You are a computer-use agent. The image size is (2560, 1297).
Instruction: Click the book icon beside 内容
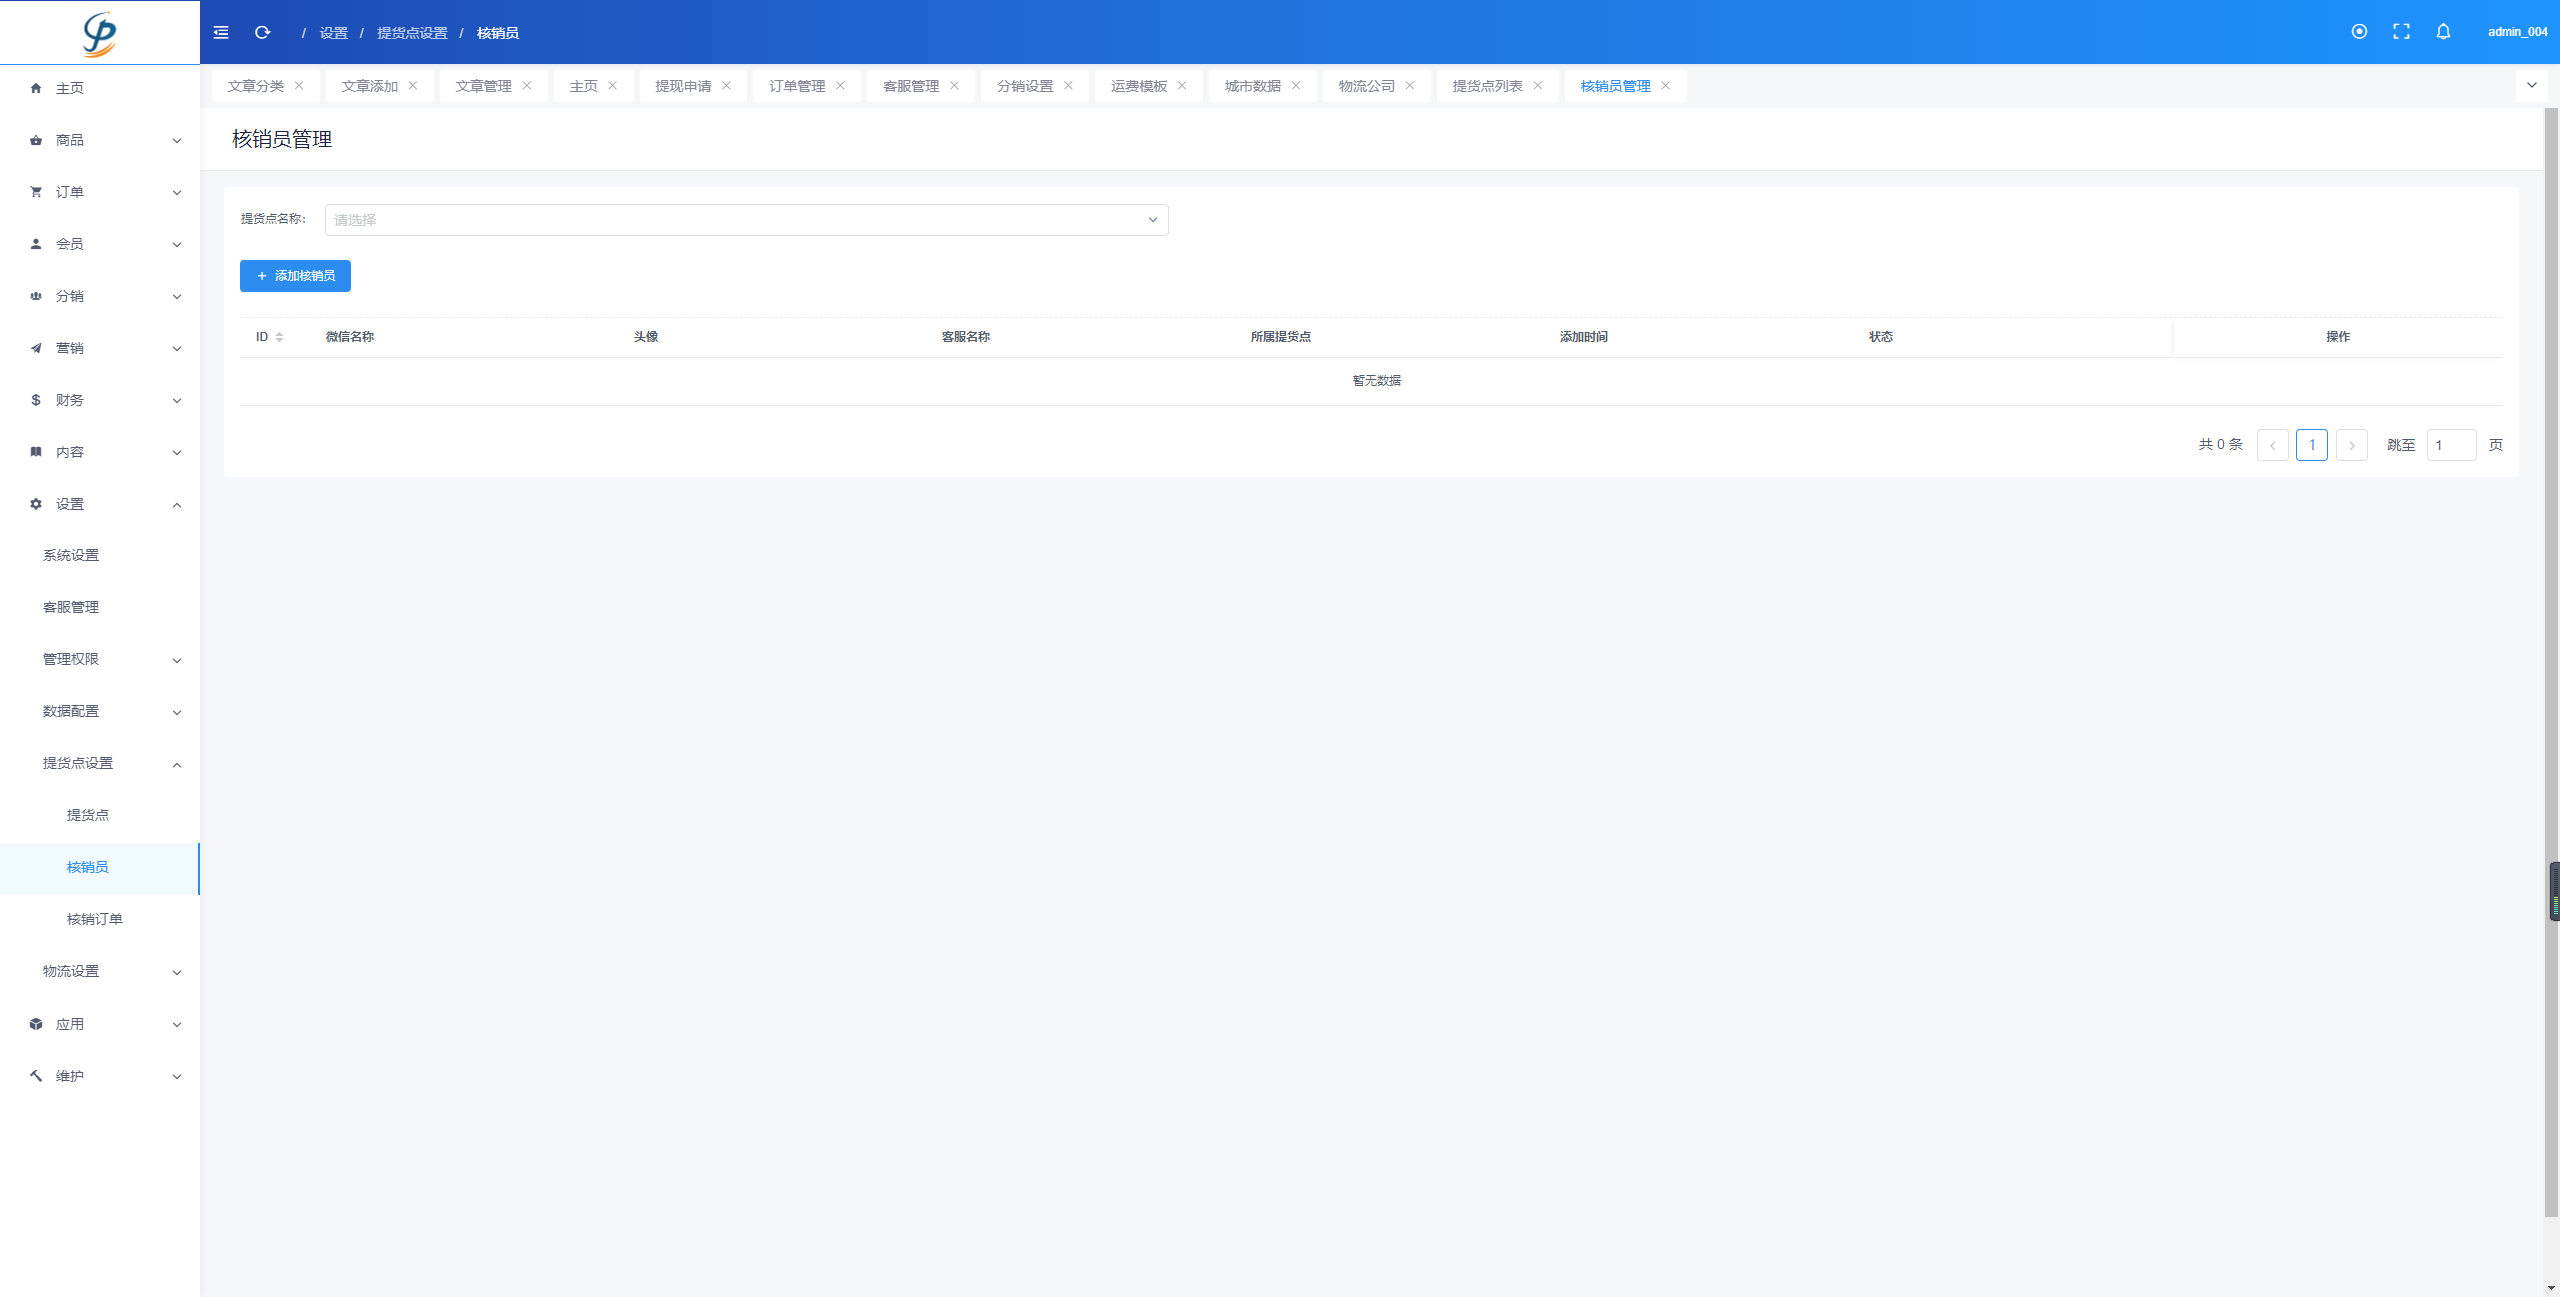(36, 452)
